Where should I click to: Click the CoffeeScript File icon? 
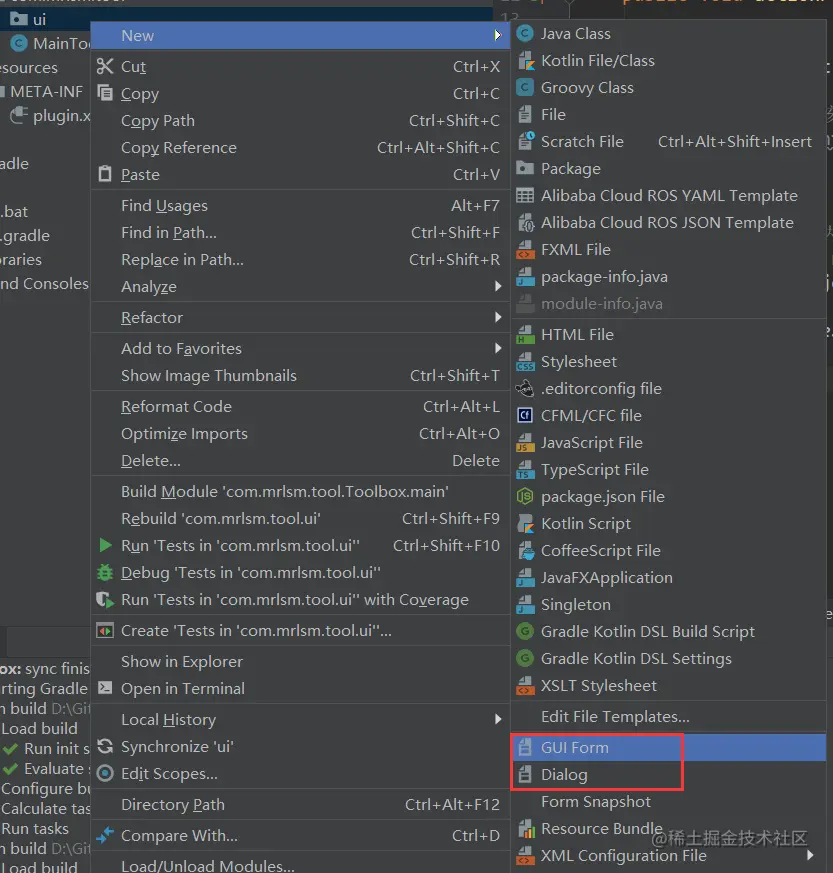525,551
